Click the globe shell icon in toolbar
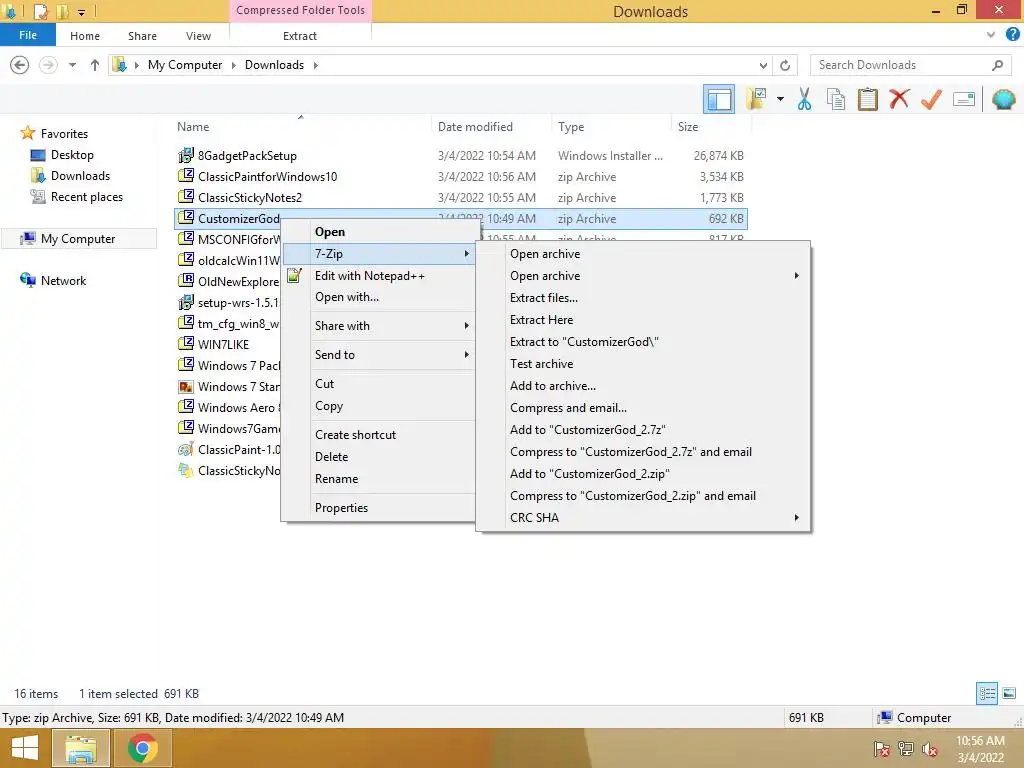 point(1003,99)
